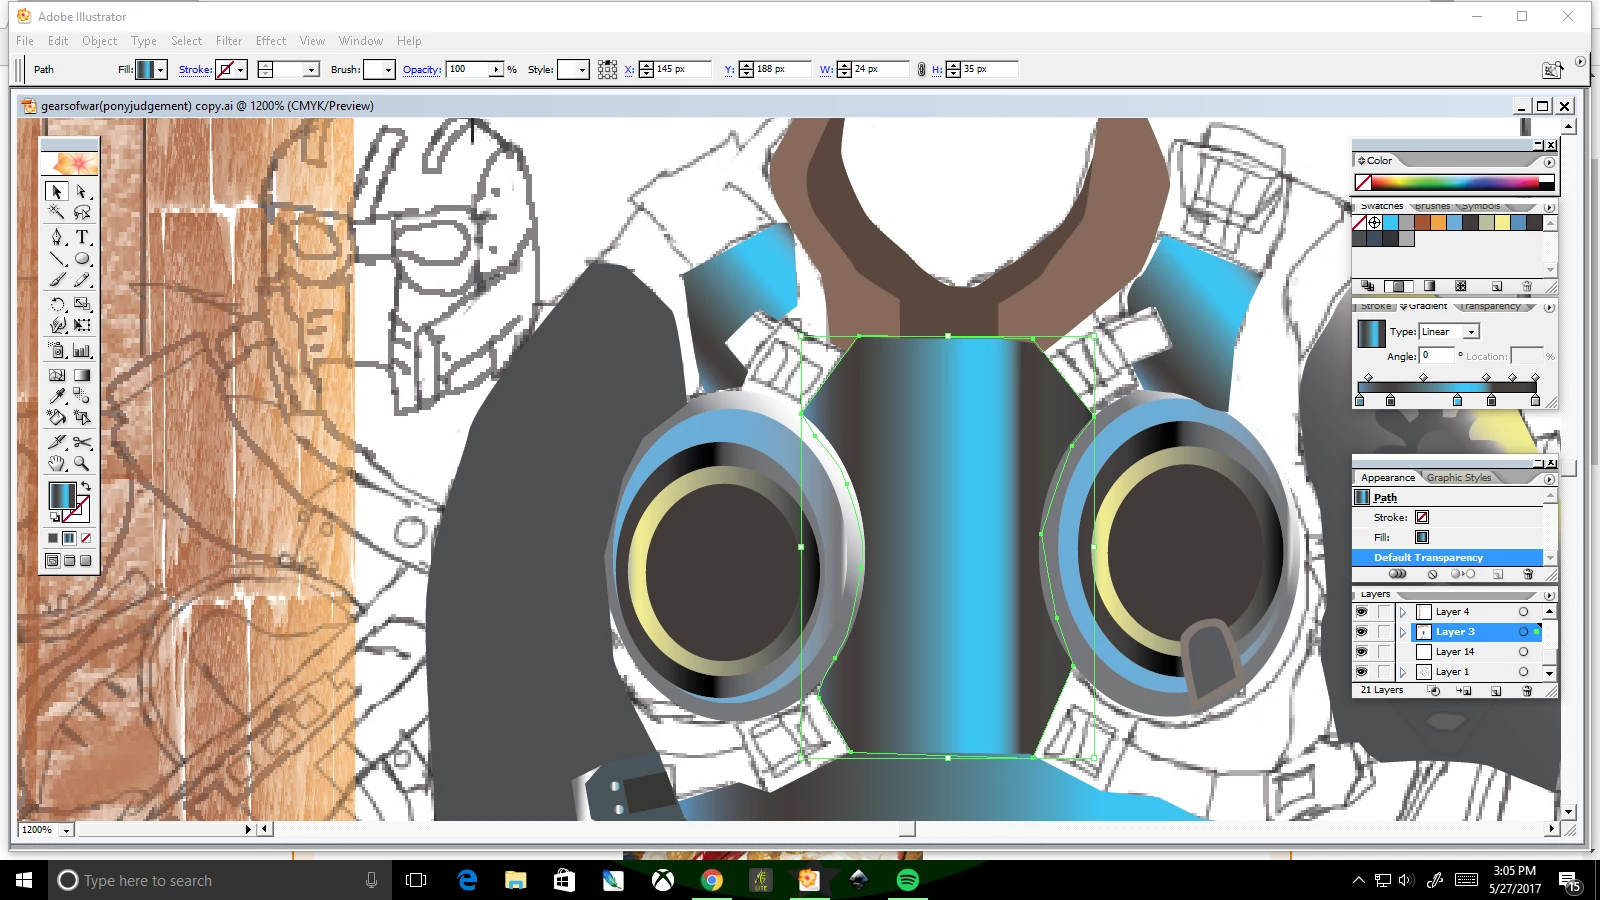
Task: Open the File menu
Action: [25, 41]
